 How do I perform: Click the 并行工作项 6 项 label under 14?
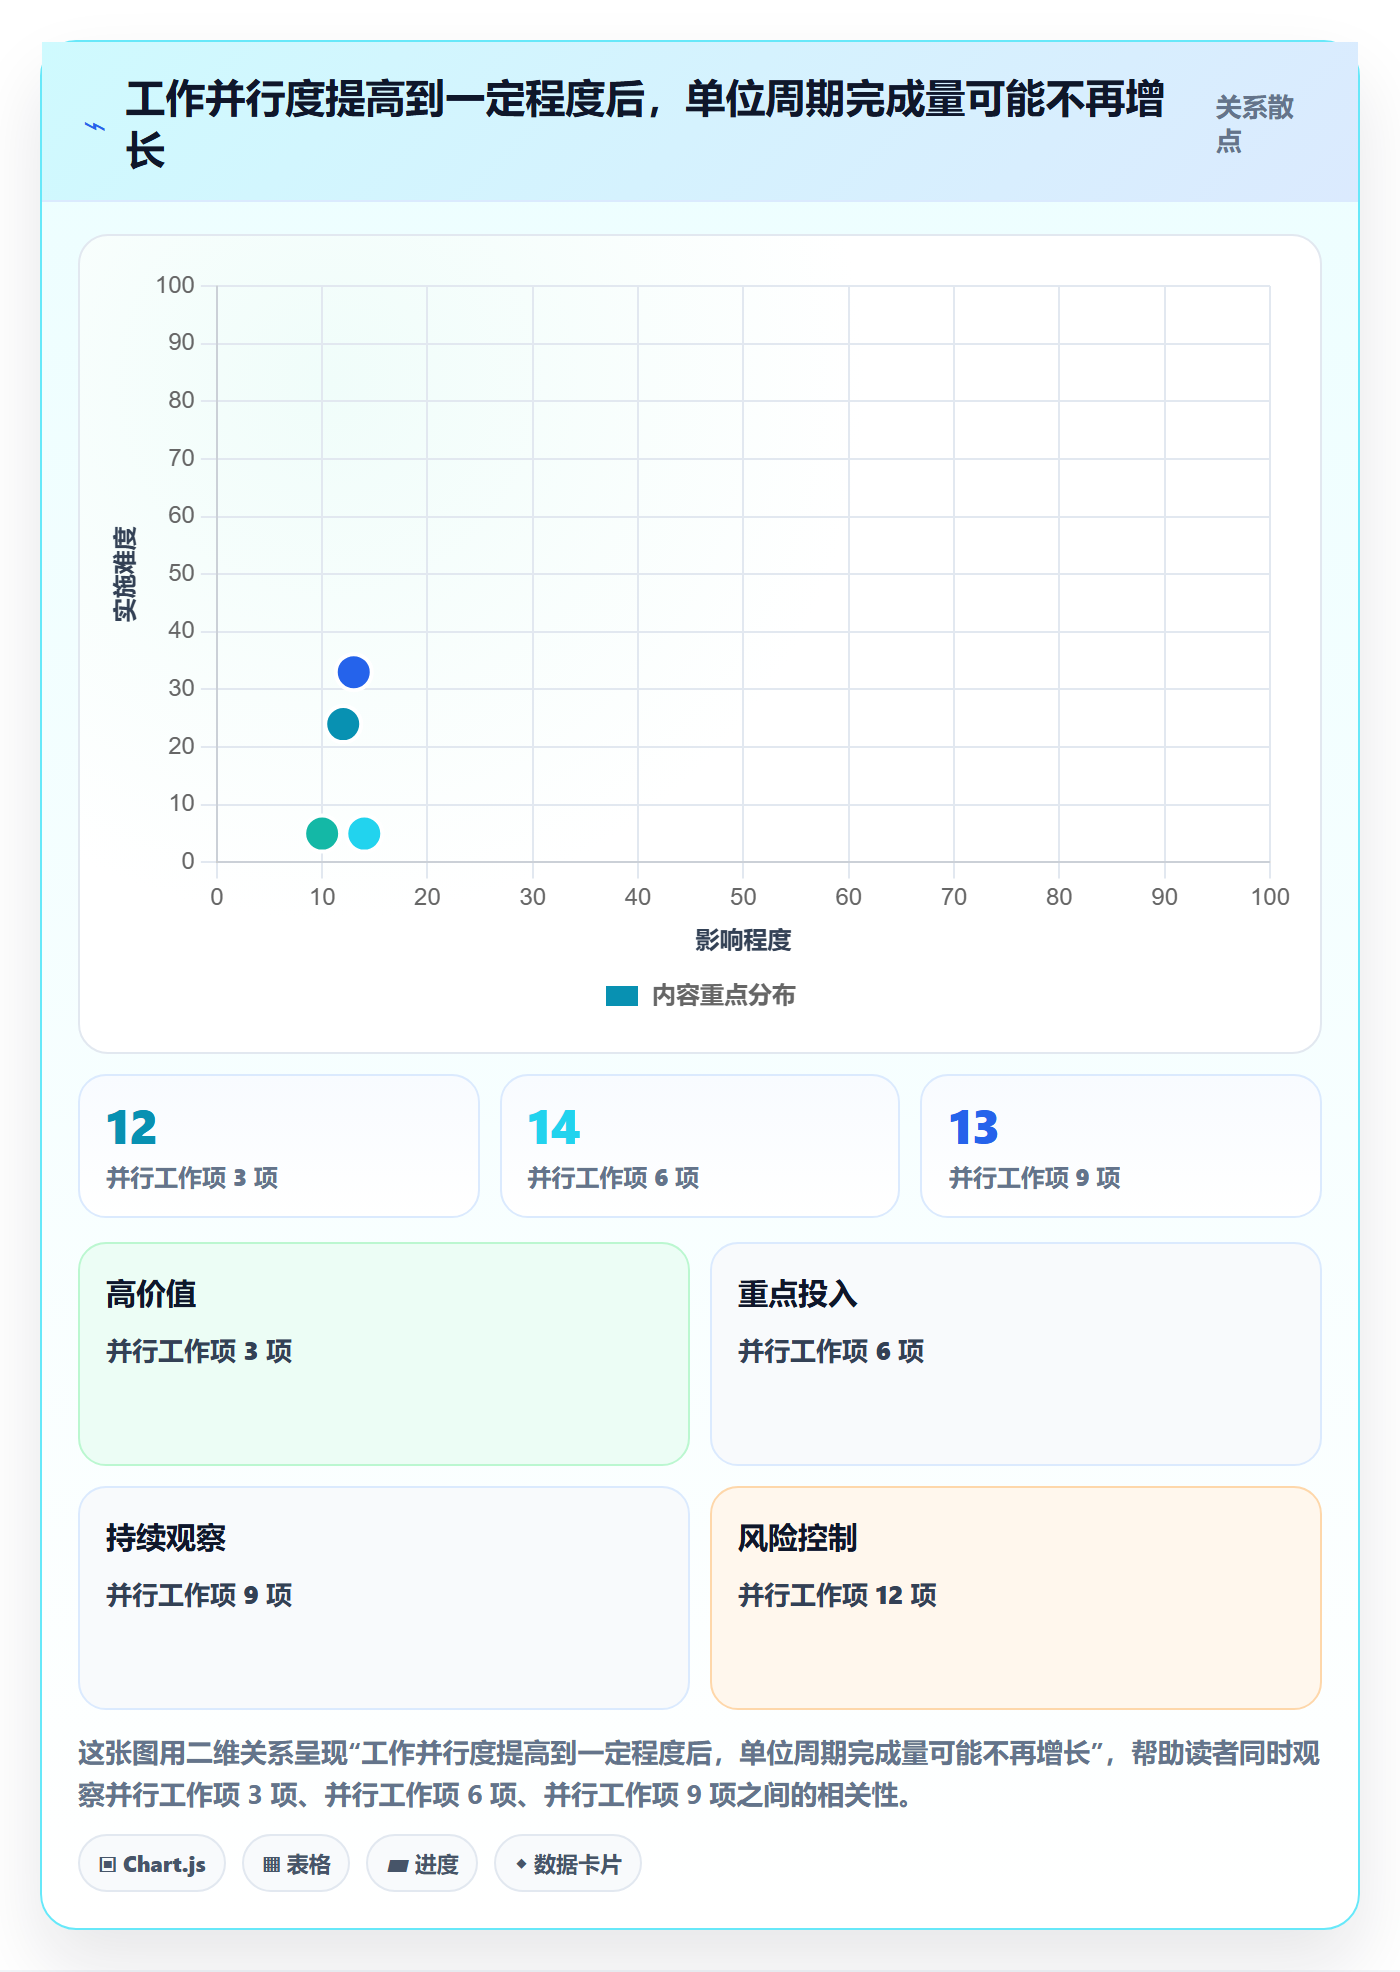coord(613,1178)
